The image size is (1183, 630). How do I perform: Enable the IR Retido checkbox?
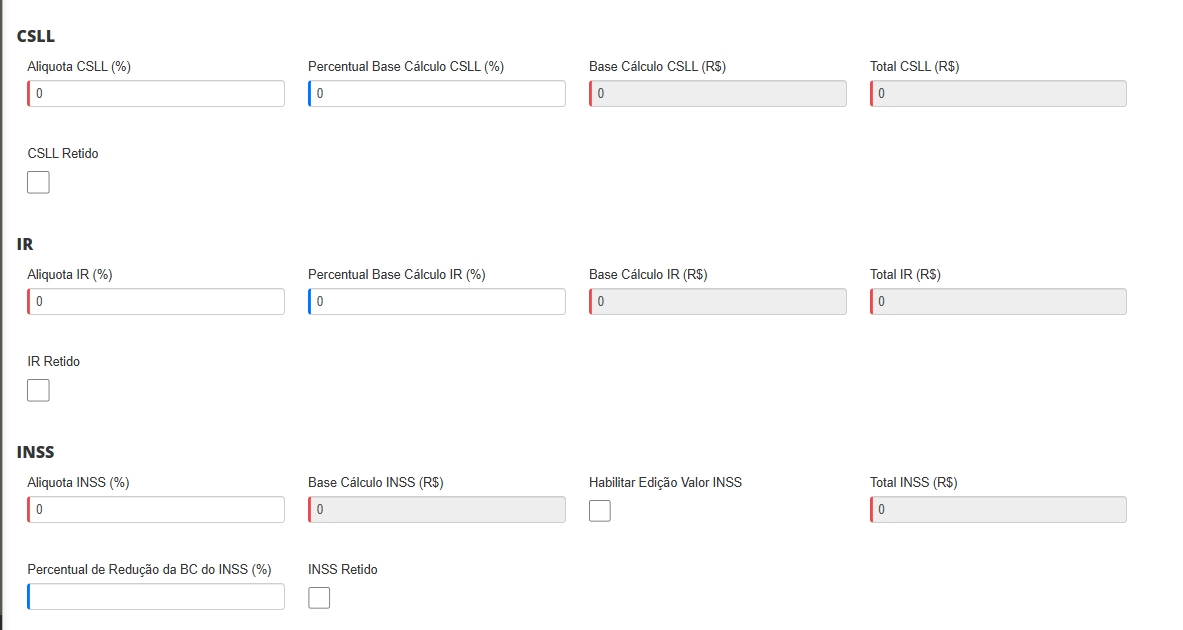38,391
